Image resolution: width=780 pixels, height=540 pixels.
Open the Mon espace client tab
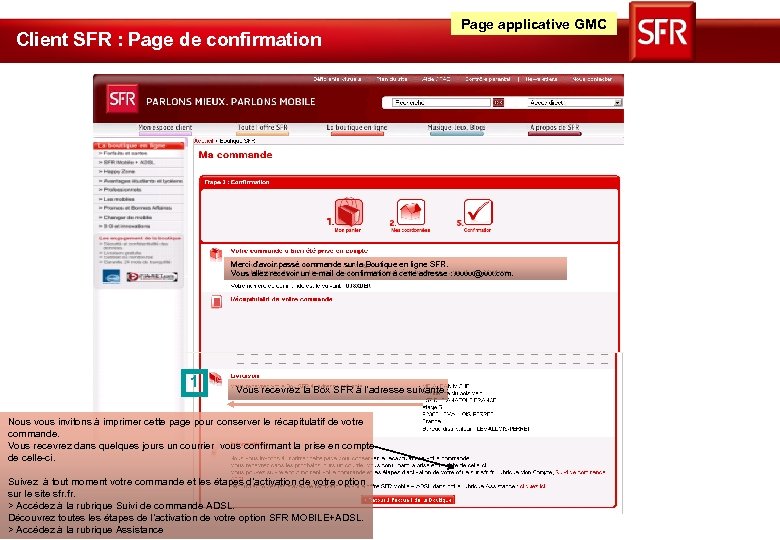[165, 128]
